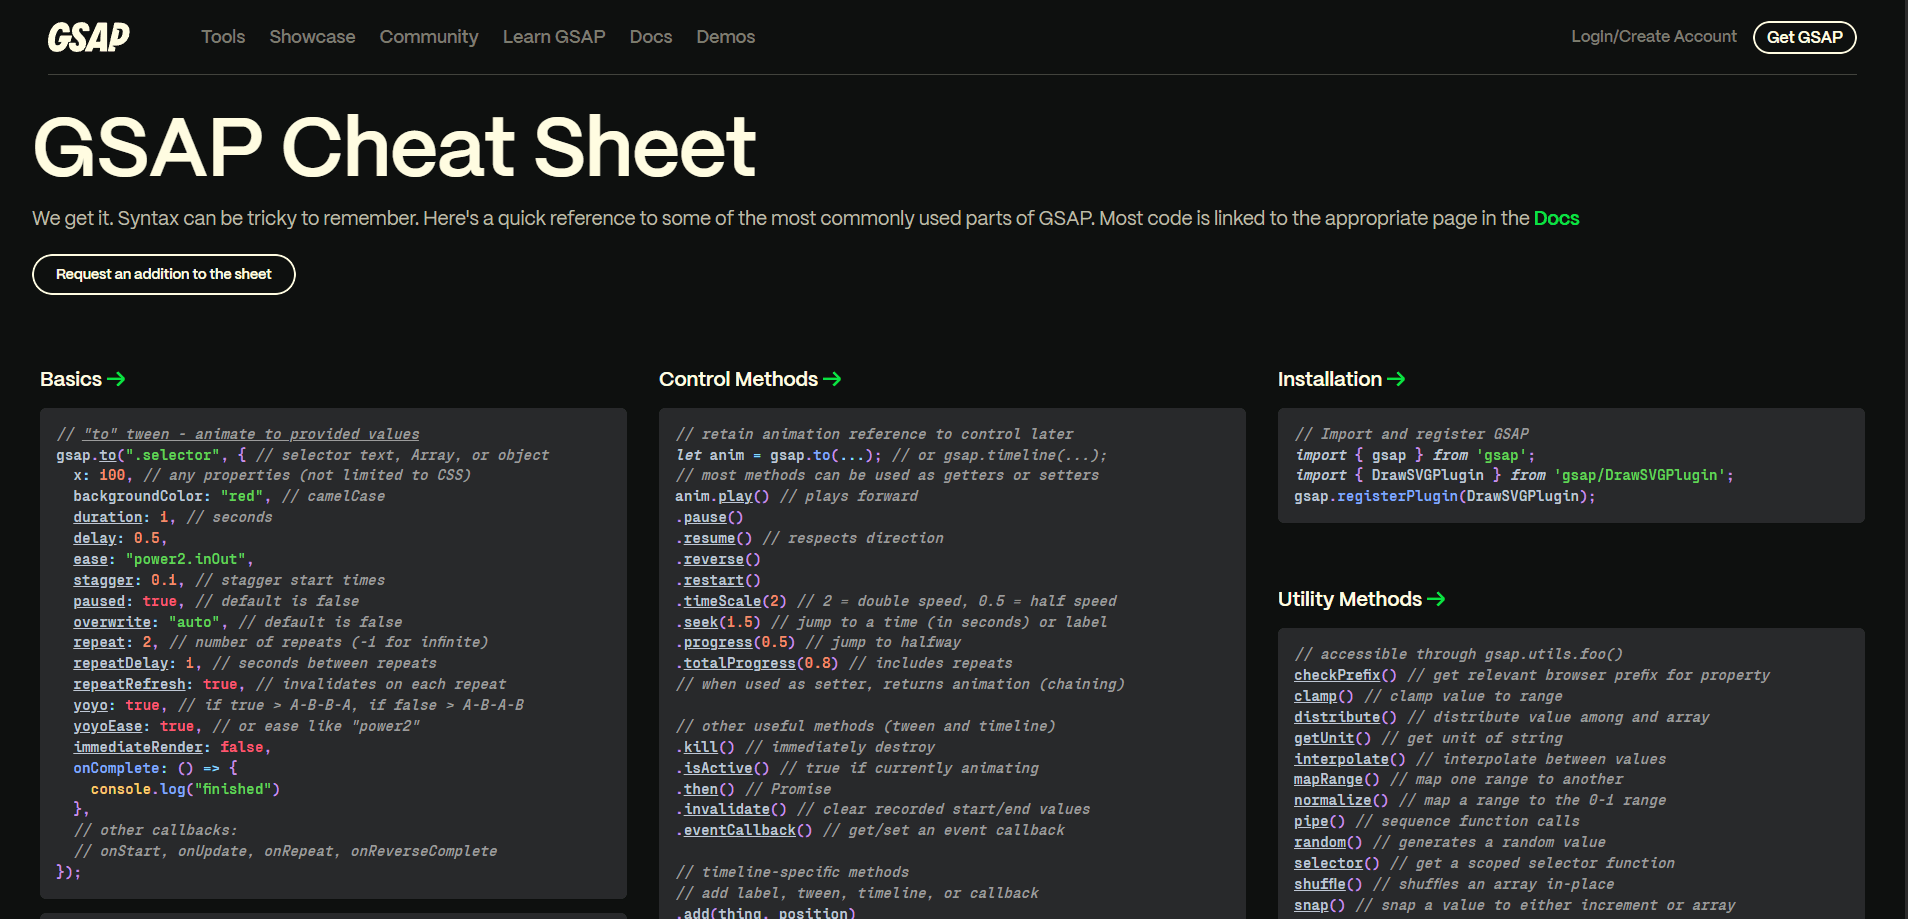Click the Get GSAP button
The width and height of the screenshot is (1908, 919).
[x=1804, y=37]
